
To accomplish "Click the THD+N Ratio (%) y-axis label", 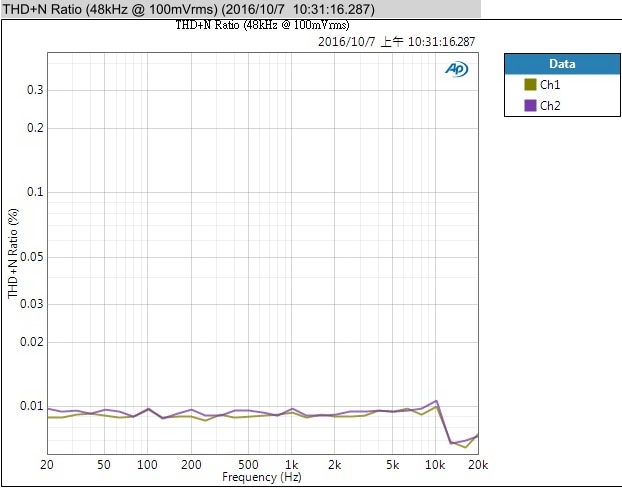I will pyautogui.click(x=13, y=254).
